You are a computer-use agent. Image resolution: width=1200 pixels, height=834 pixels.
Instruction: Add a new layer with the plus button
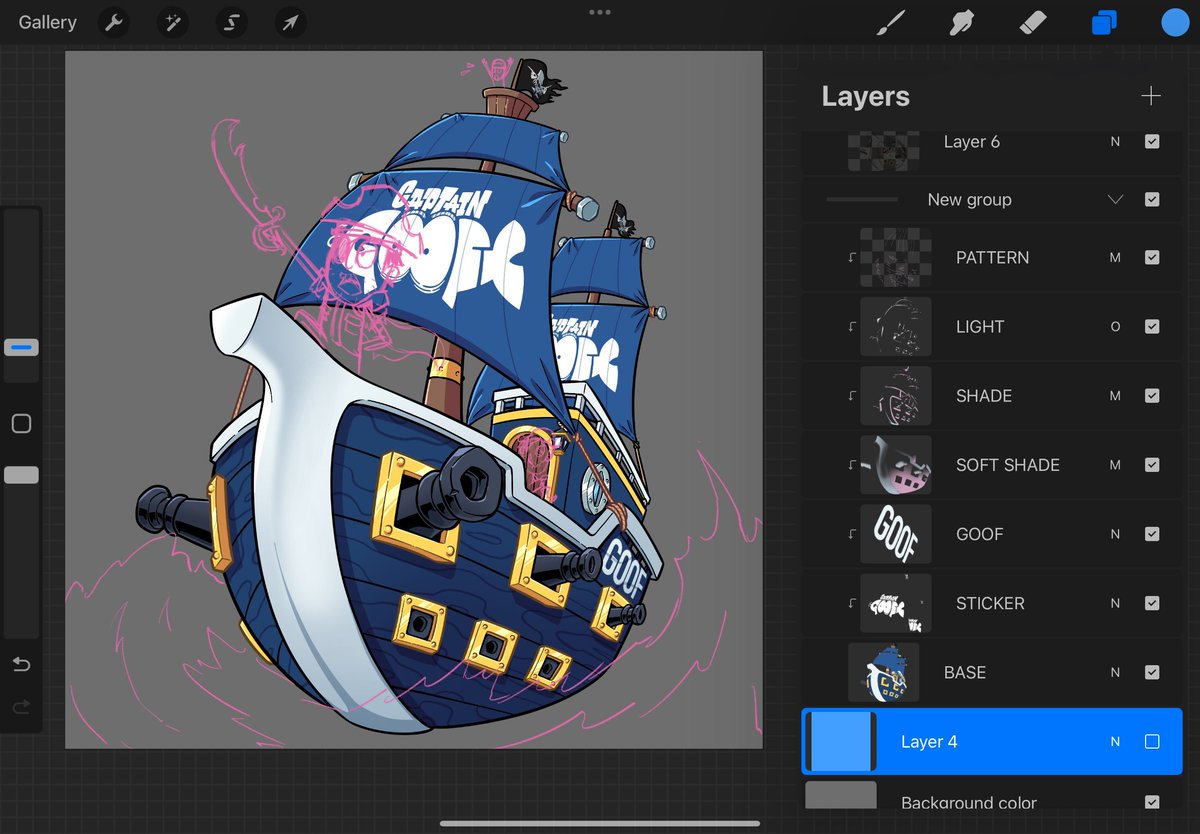[1151, 96]
